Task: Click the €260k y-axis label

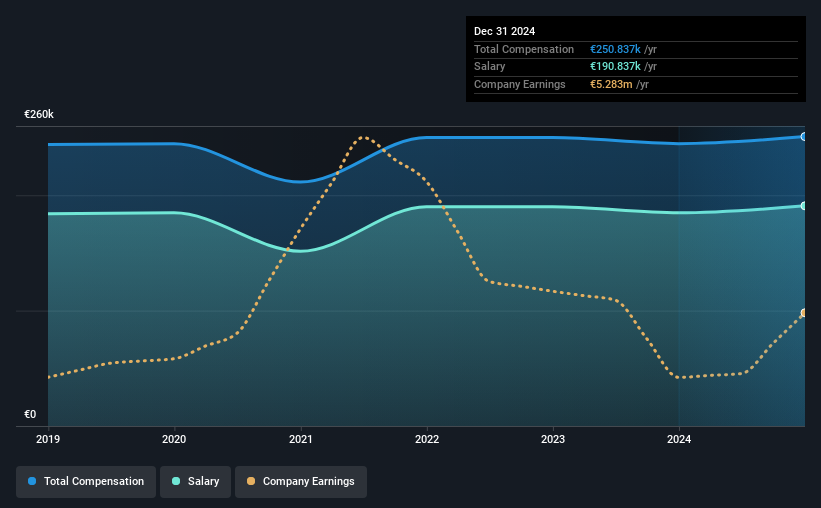Action: (x=39, y=114)
